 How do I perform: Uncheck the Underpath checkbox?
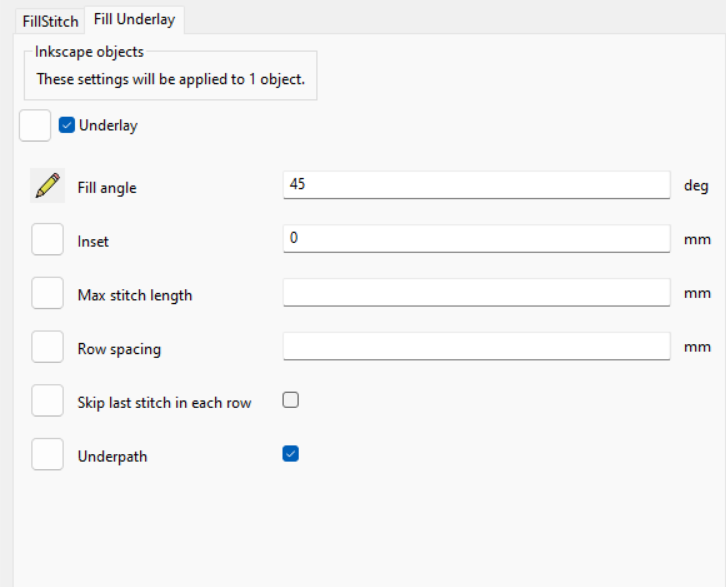pos(290,454)
